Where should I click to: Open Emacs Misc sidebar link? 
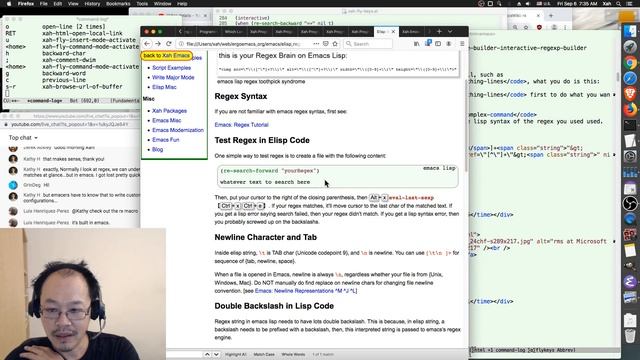(167, 120)
